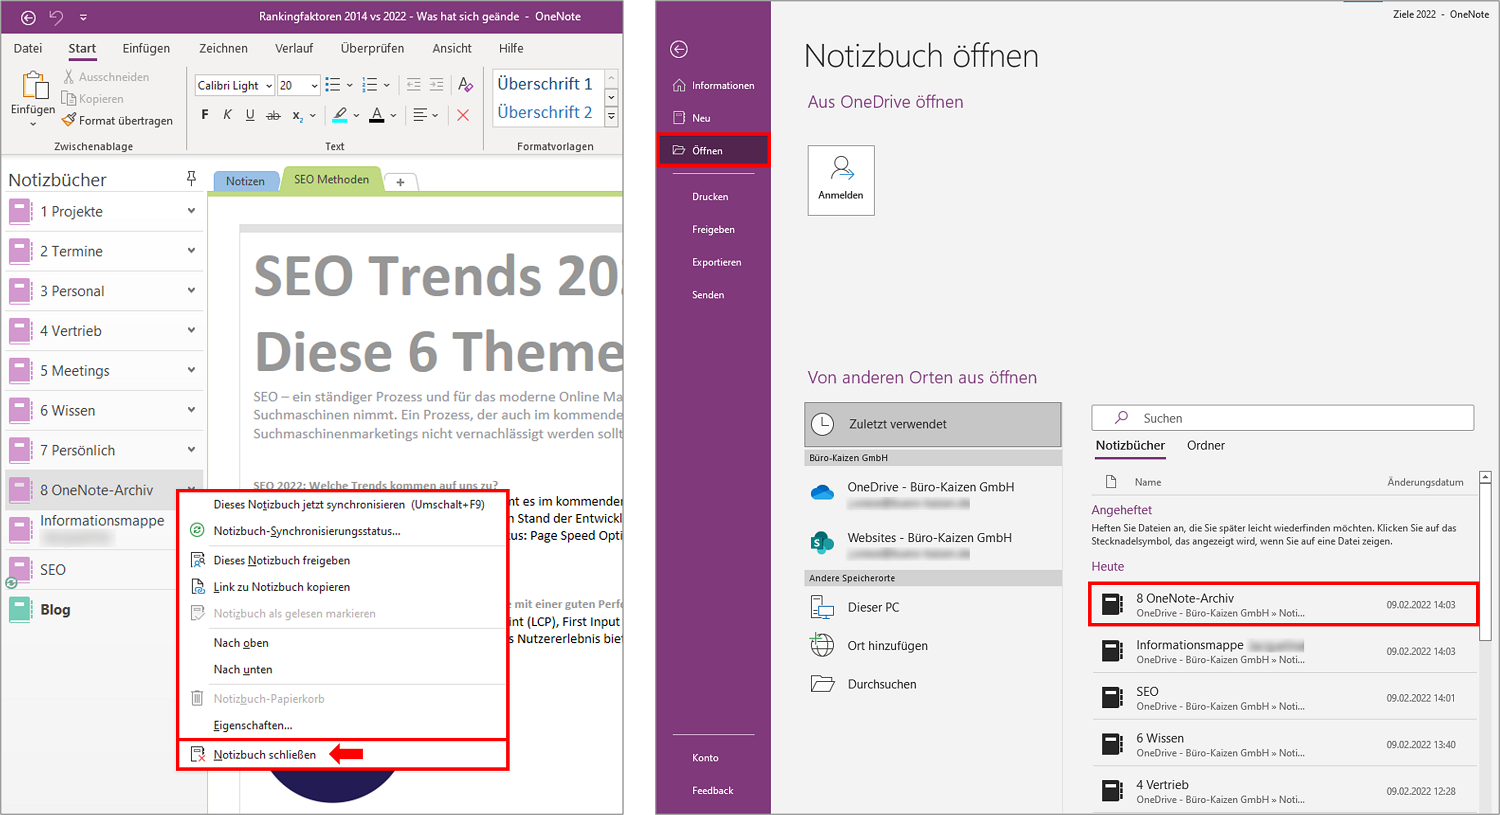The width and height of the screenshot is (1500, 815).
Task: Click the backstage back arrow circle
Action: (x=679, y=49)
